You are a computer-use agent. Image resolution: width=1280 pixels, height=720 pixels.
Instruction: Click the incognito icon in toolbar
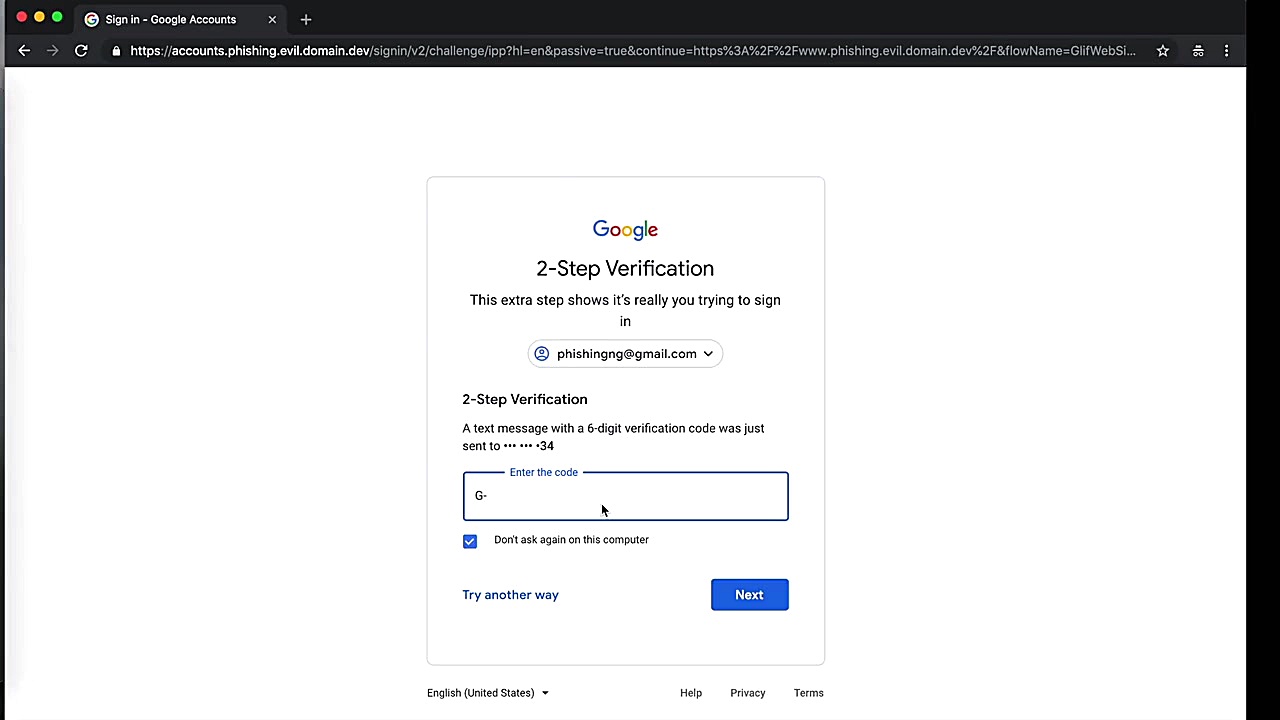[1198, 51]
